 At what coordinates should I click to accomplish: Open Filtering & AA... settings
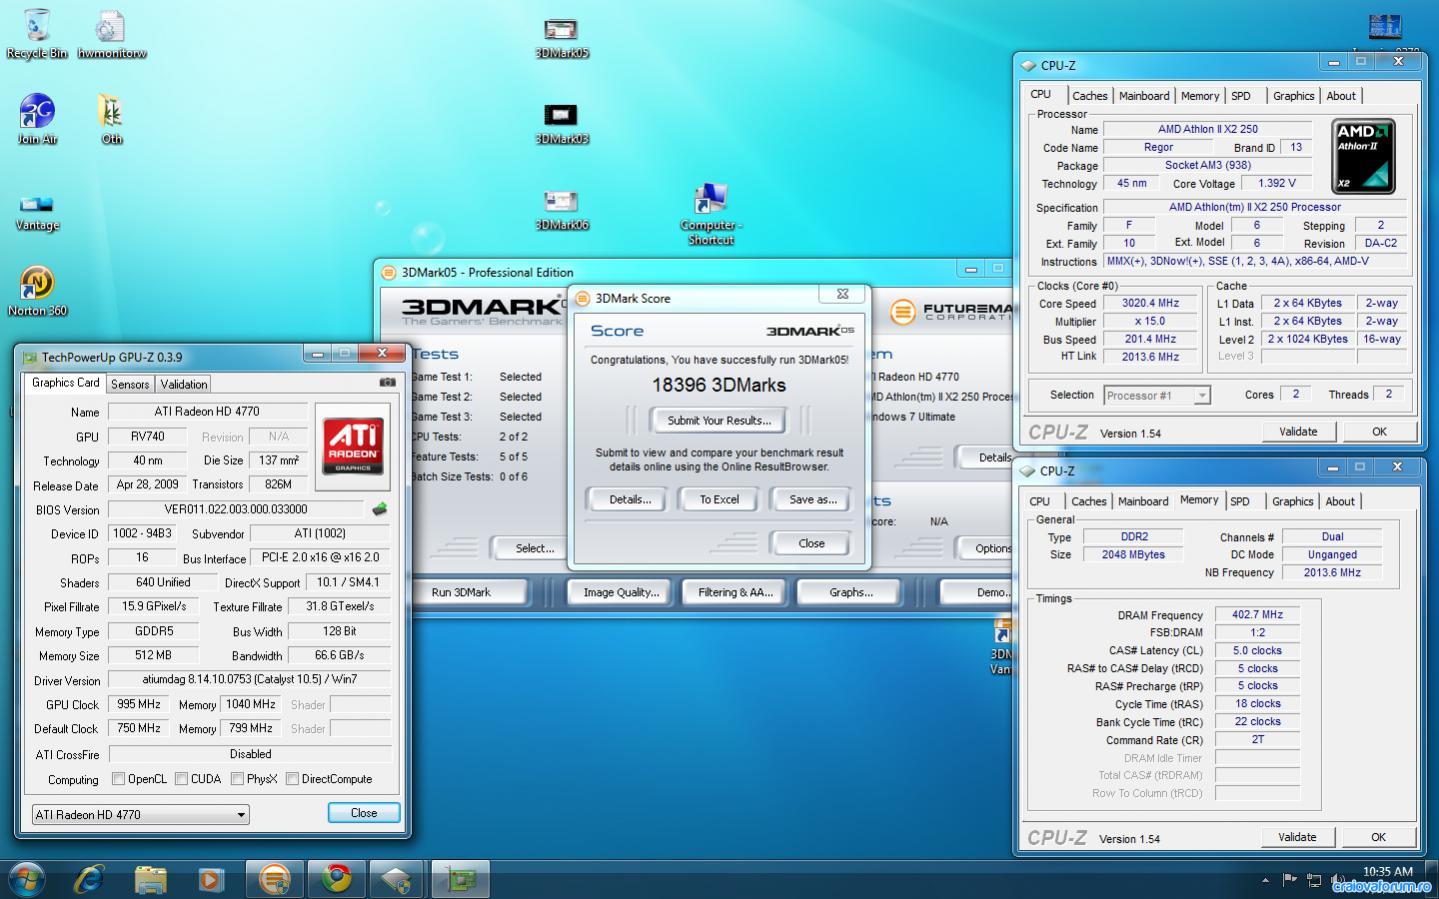click(x=735, y=592)
